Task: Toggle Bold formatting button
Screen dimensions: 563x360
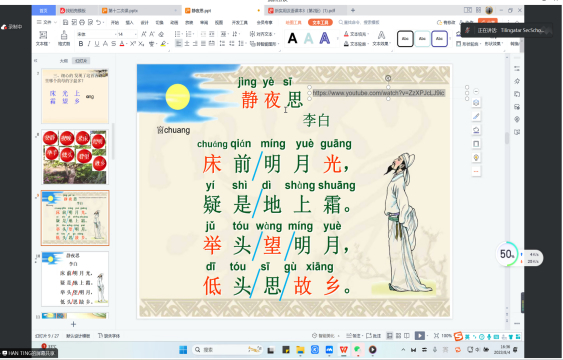Action: pyautogui.click(x=81, y=44)
